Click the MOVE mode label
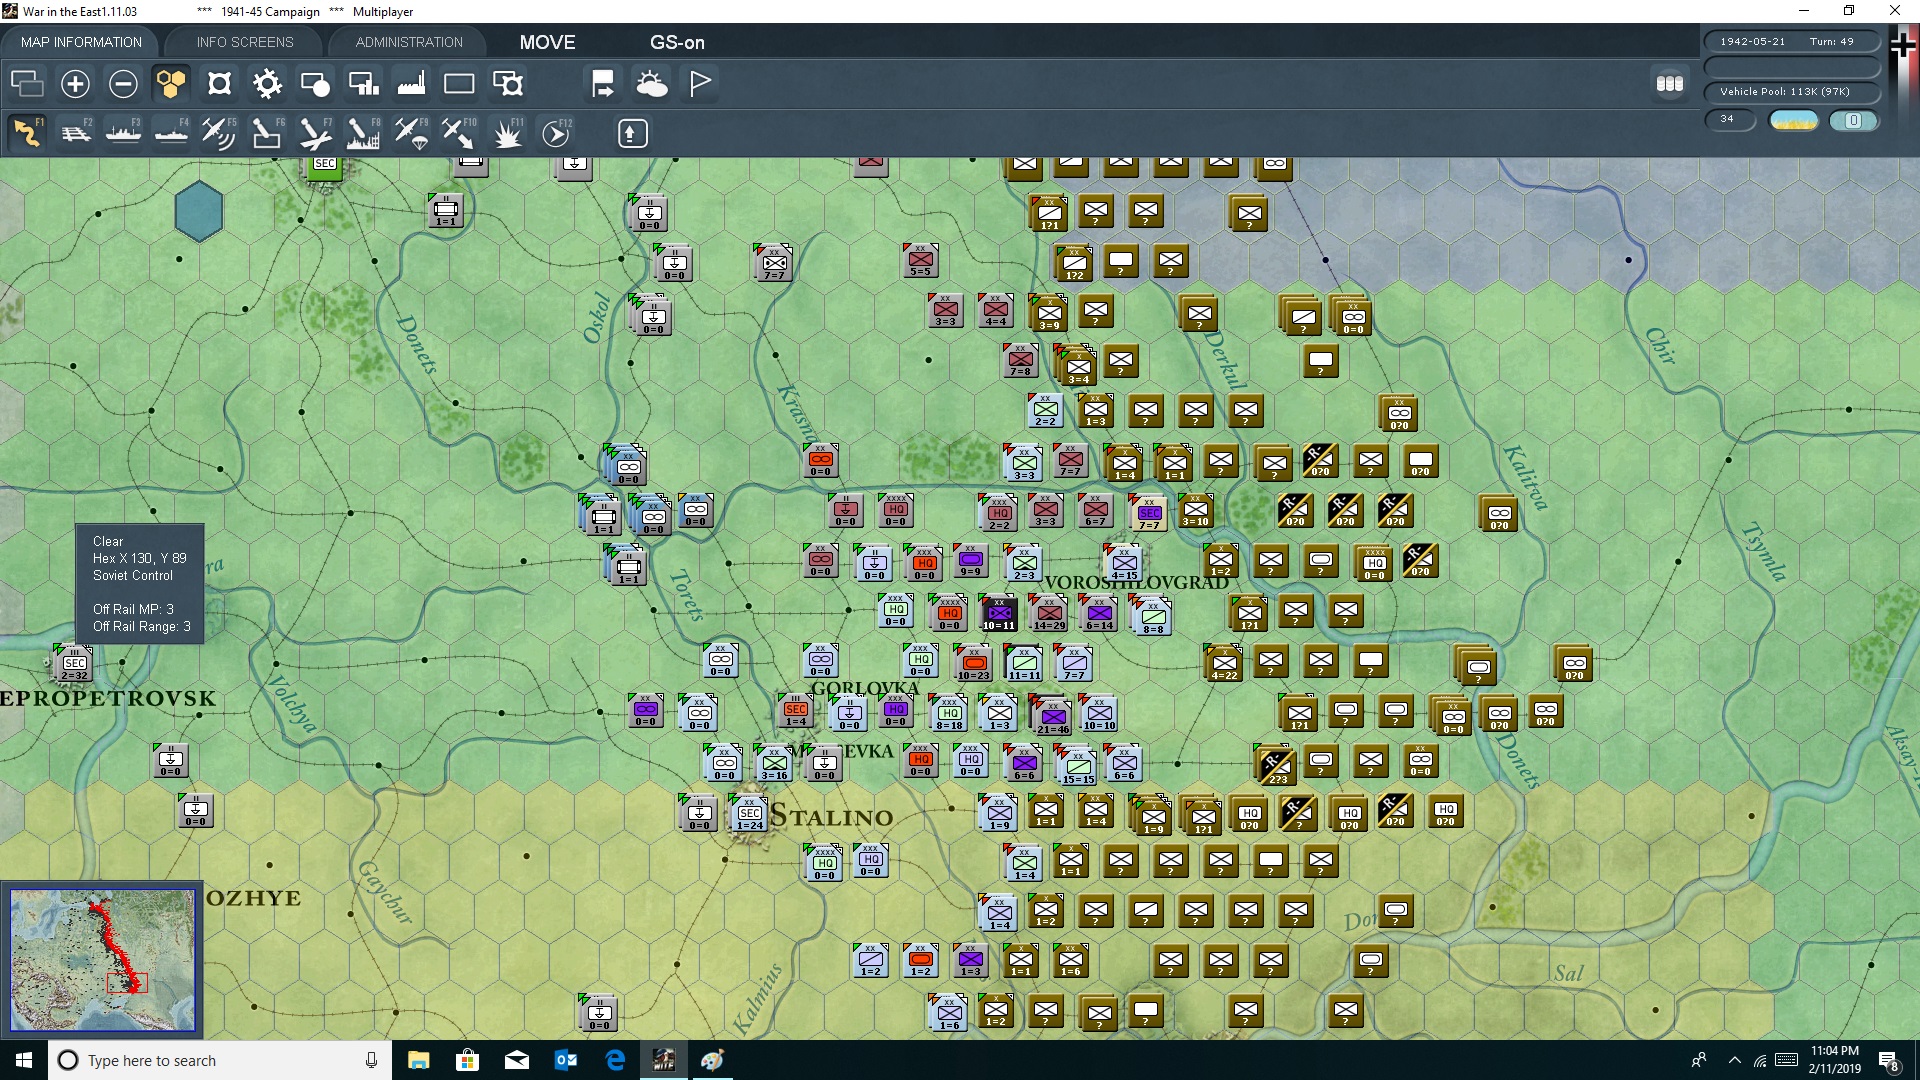The image size is (1920, 1080). (x=547, y=42)
